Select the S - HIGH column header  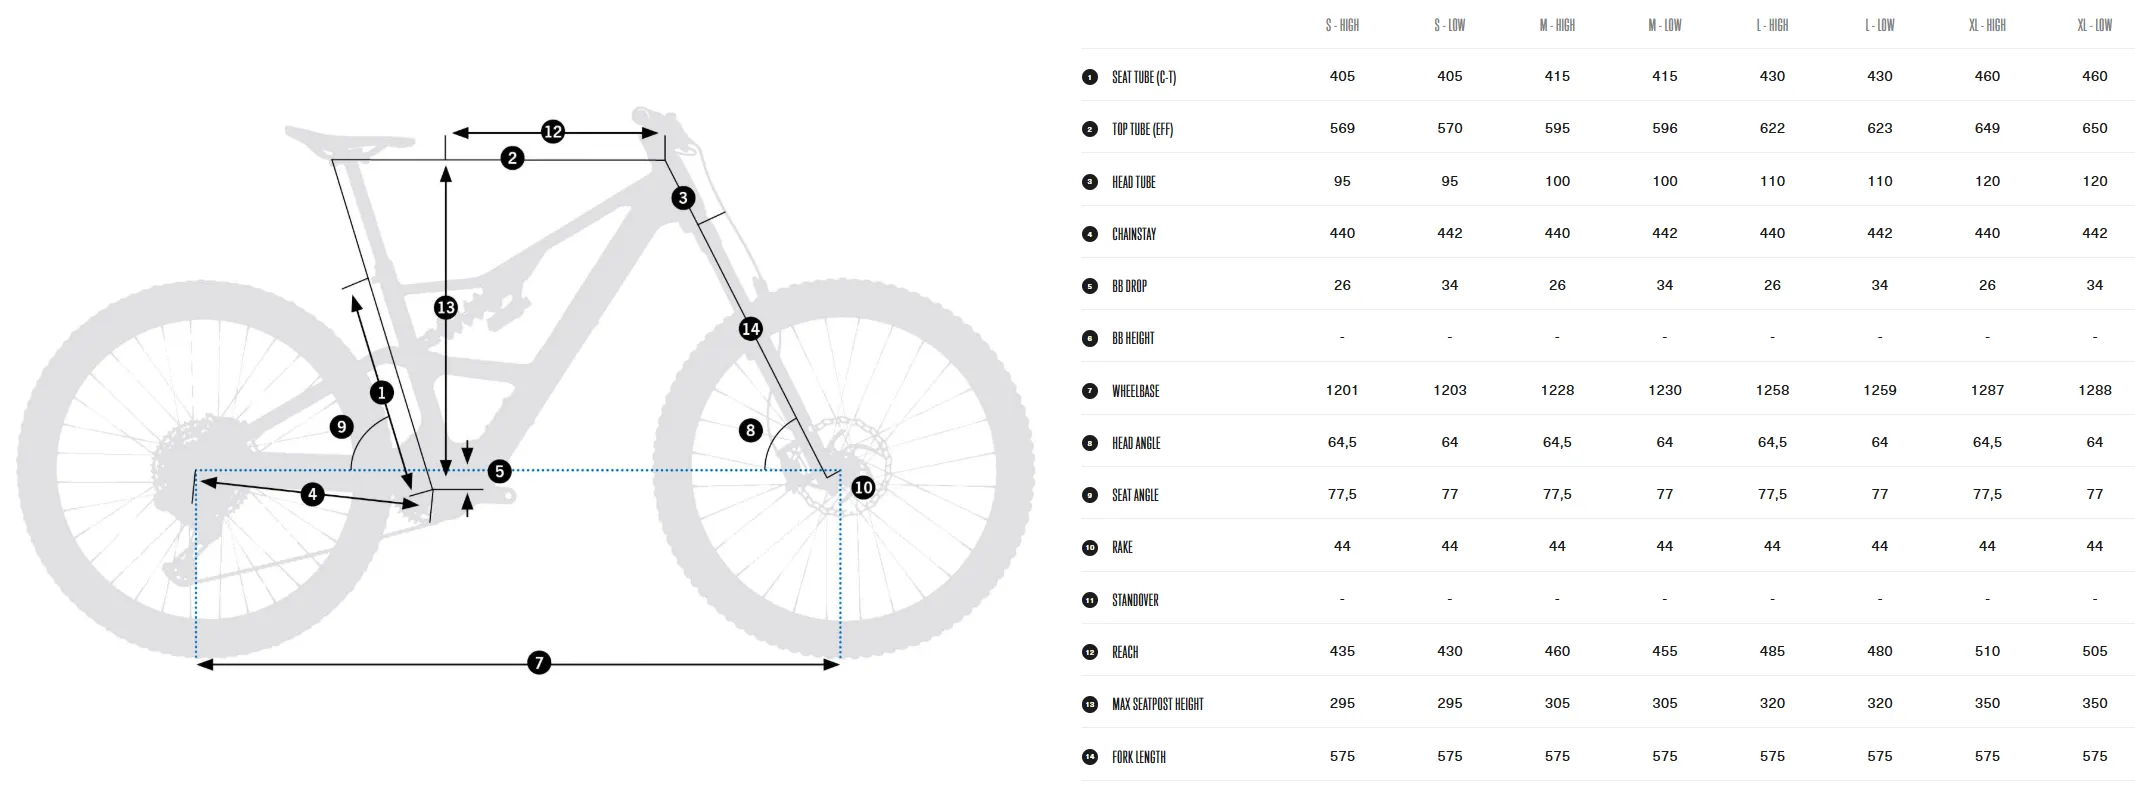pyautogui.click(x=1342, y=25)
